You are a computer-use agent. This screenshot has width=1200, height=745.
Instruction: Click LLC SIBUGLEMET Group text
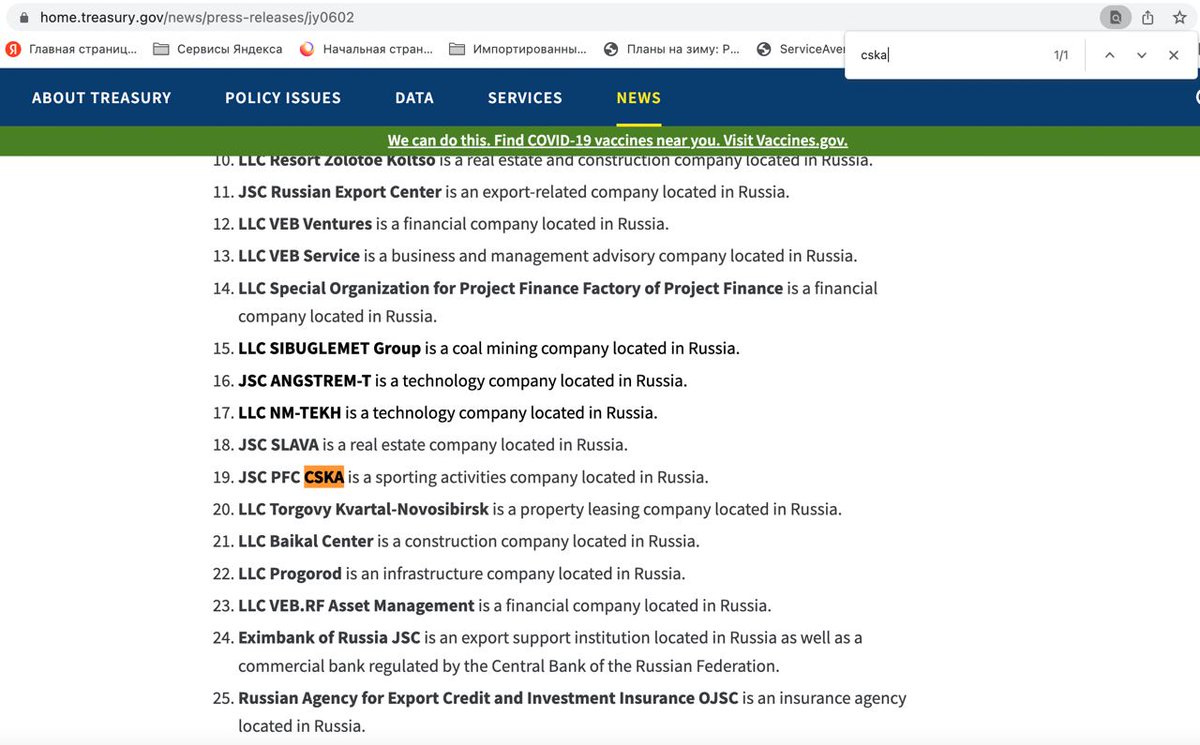[329, 348]
